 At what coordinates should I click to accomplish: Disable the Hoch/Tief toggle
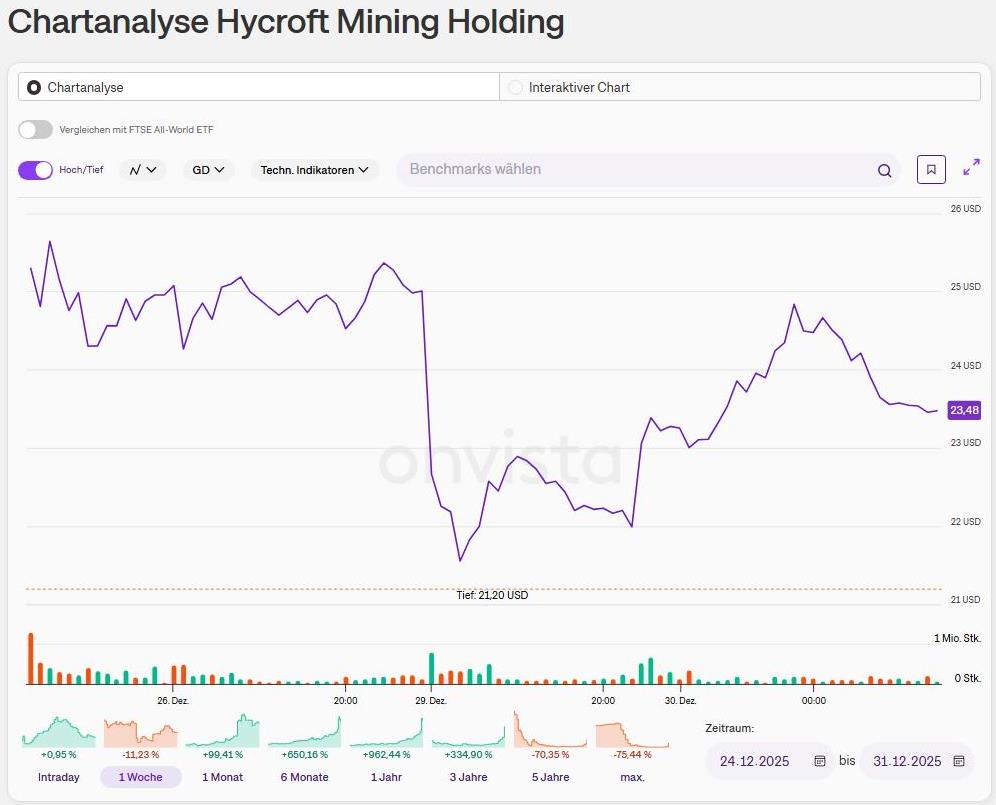point(35,170)
